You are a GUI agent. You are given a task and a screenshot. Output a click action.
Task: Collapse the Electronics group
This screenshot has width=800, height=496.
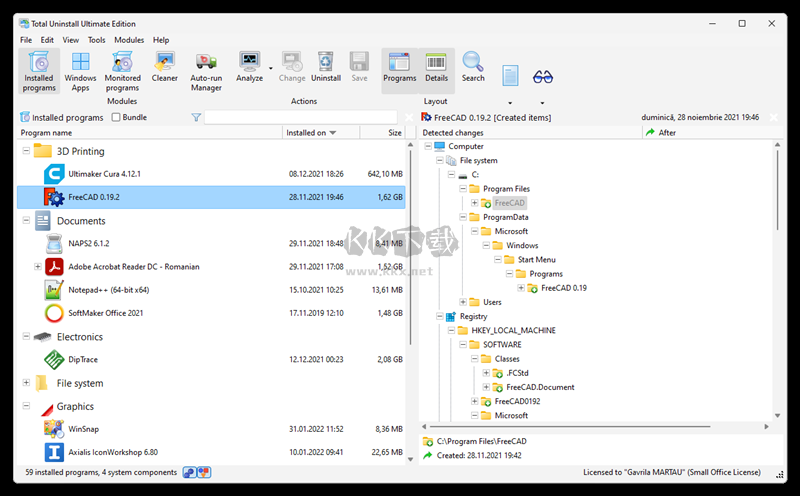(x=26, y=336)
